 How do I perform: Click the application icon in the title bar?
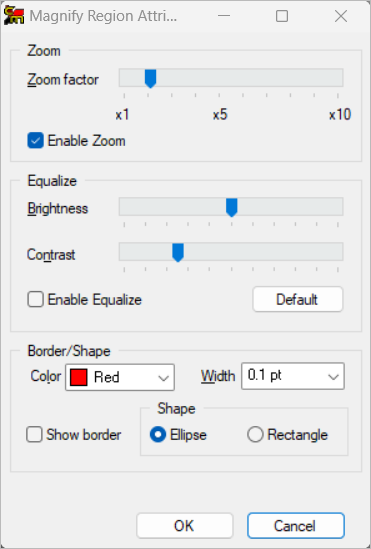point(14,16)
